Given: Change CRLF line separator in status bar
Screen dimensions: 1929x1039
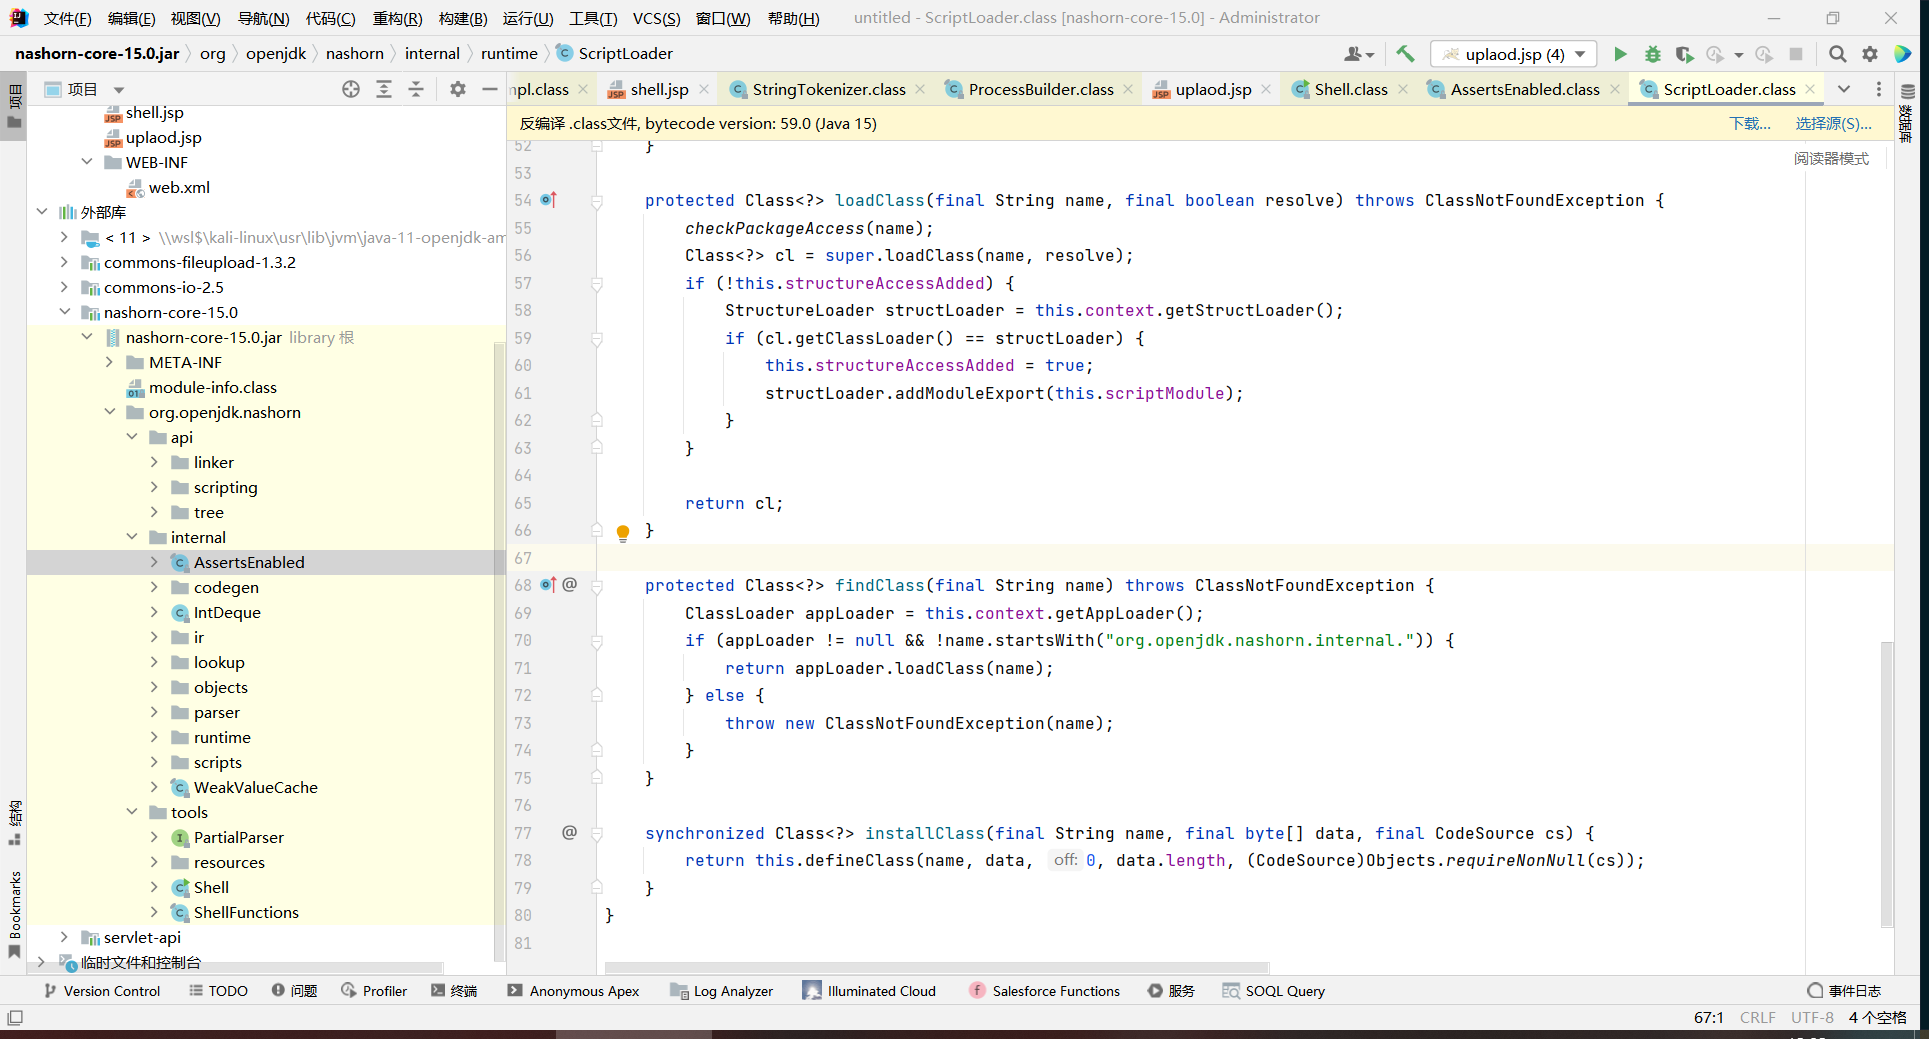Looking at the screenshot, I should pos(1757,1018).
